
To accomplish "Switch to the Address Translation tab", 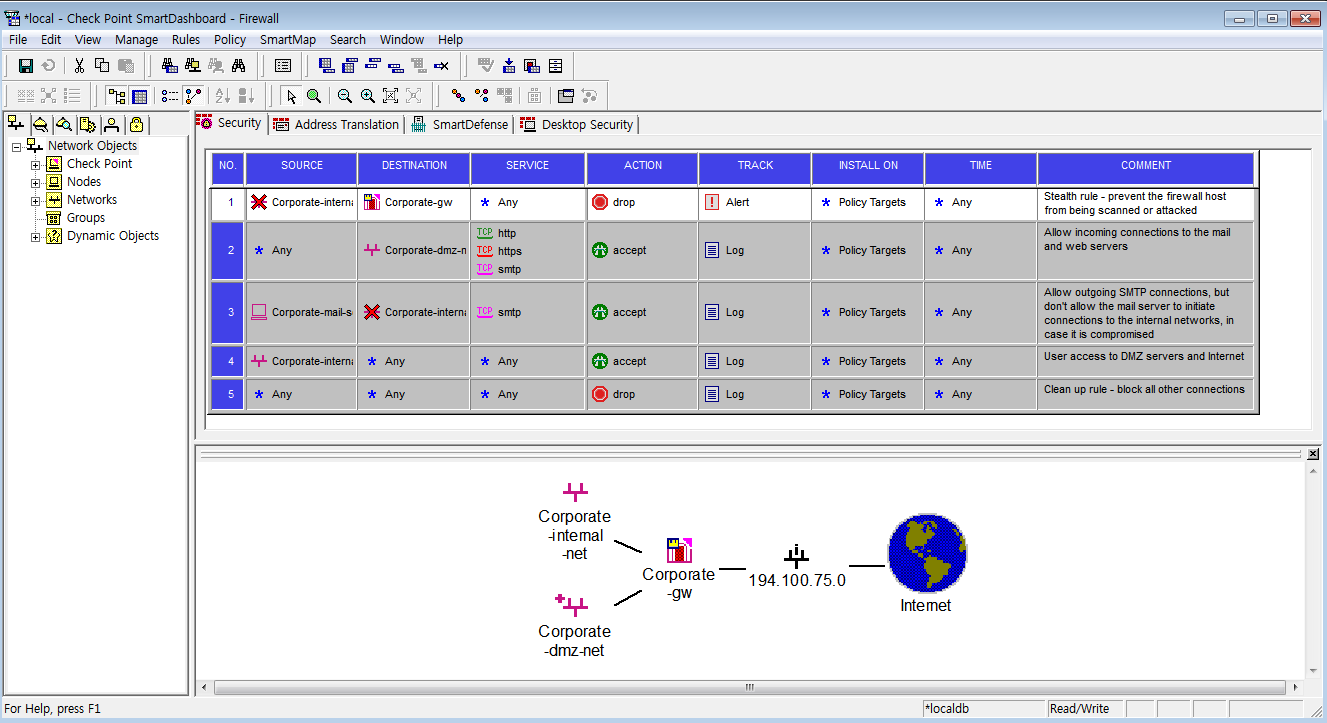I will pos(336,124).
